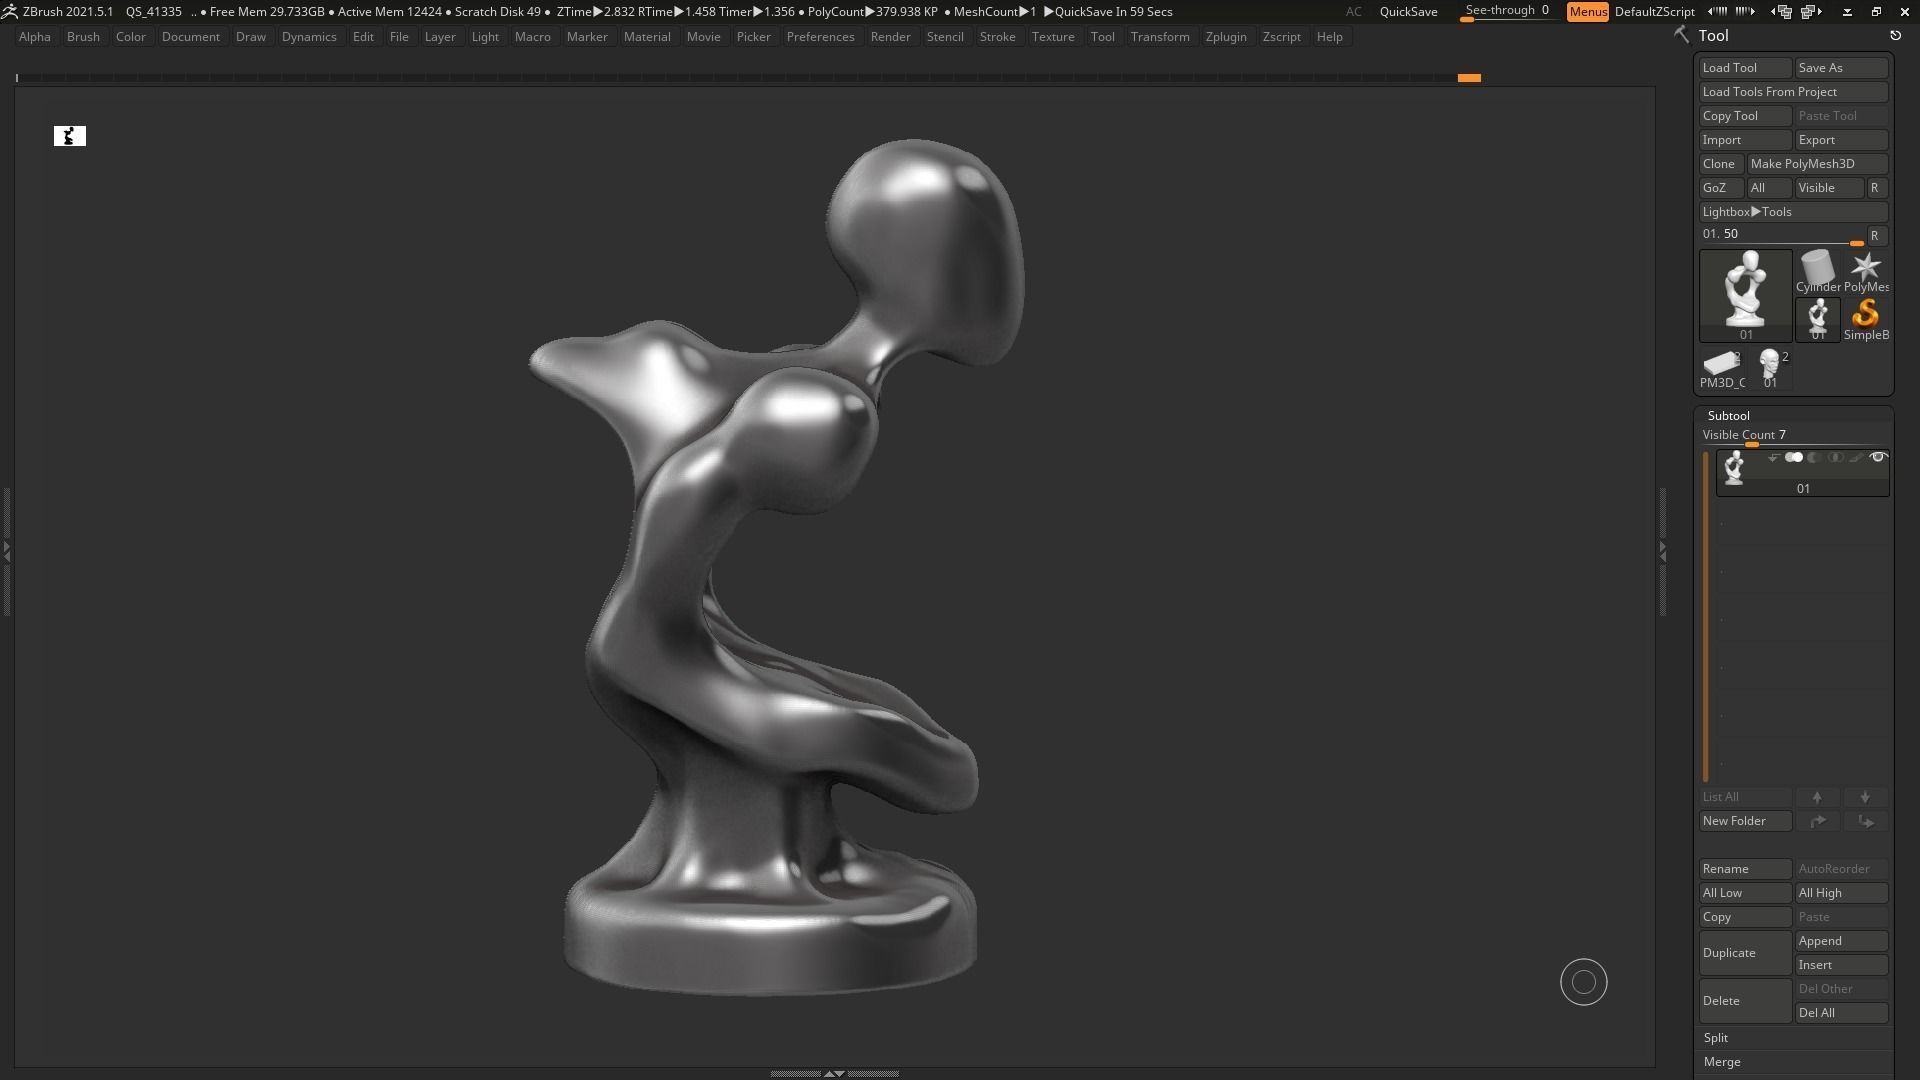This screenshot has height=1080, width=1920.
Task: Click the R button beside the 01.50 slider
Action: 1876,236
